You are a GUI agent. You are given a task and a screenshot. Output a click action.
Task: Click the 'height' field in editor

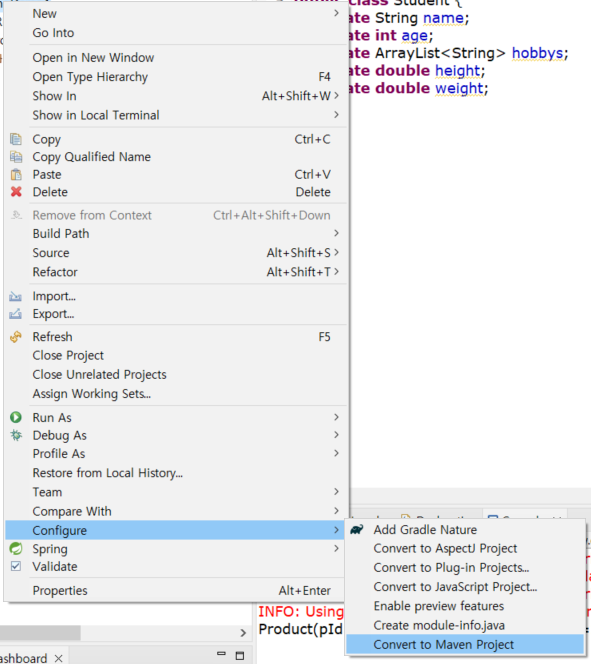pos(458,70)
